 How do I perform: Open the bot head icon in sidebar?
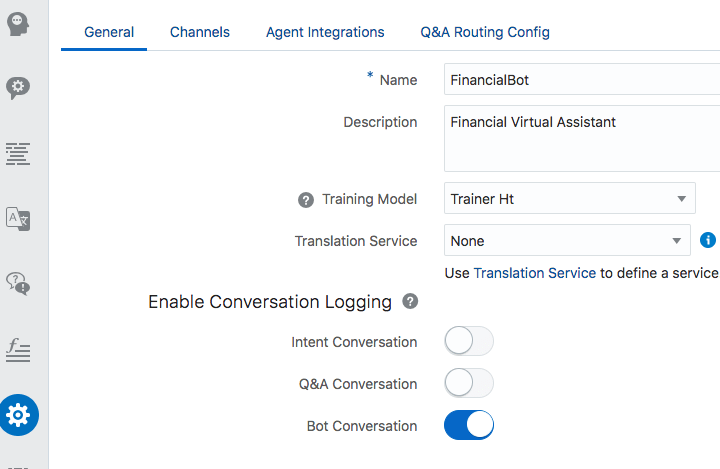[x=18, y=24]
